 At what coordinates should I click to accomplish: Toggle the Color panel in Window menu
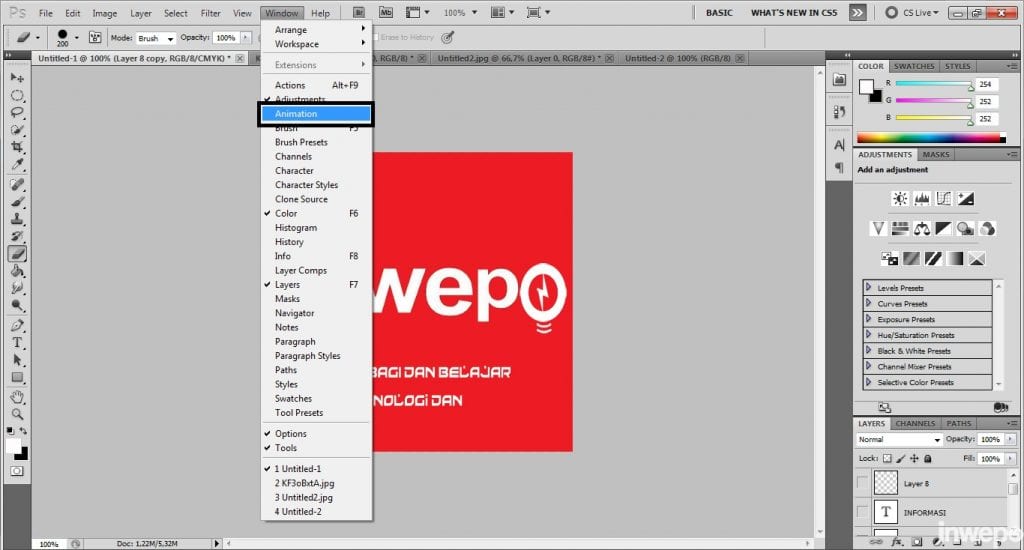coord(317,214)
